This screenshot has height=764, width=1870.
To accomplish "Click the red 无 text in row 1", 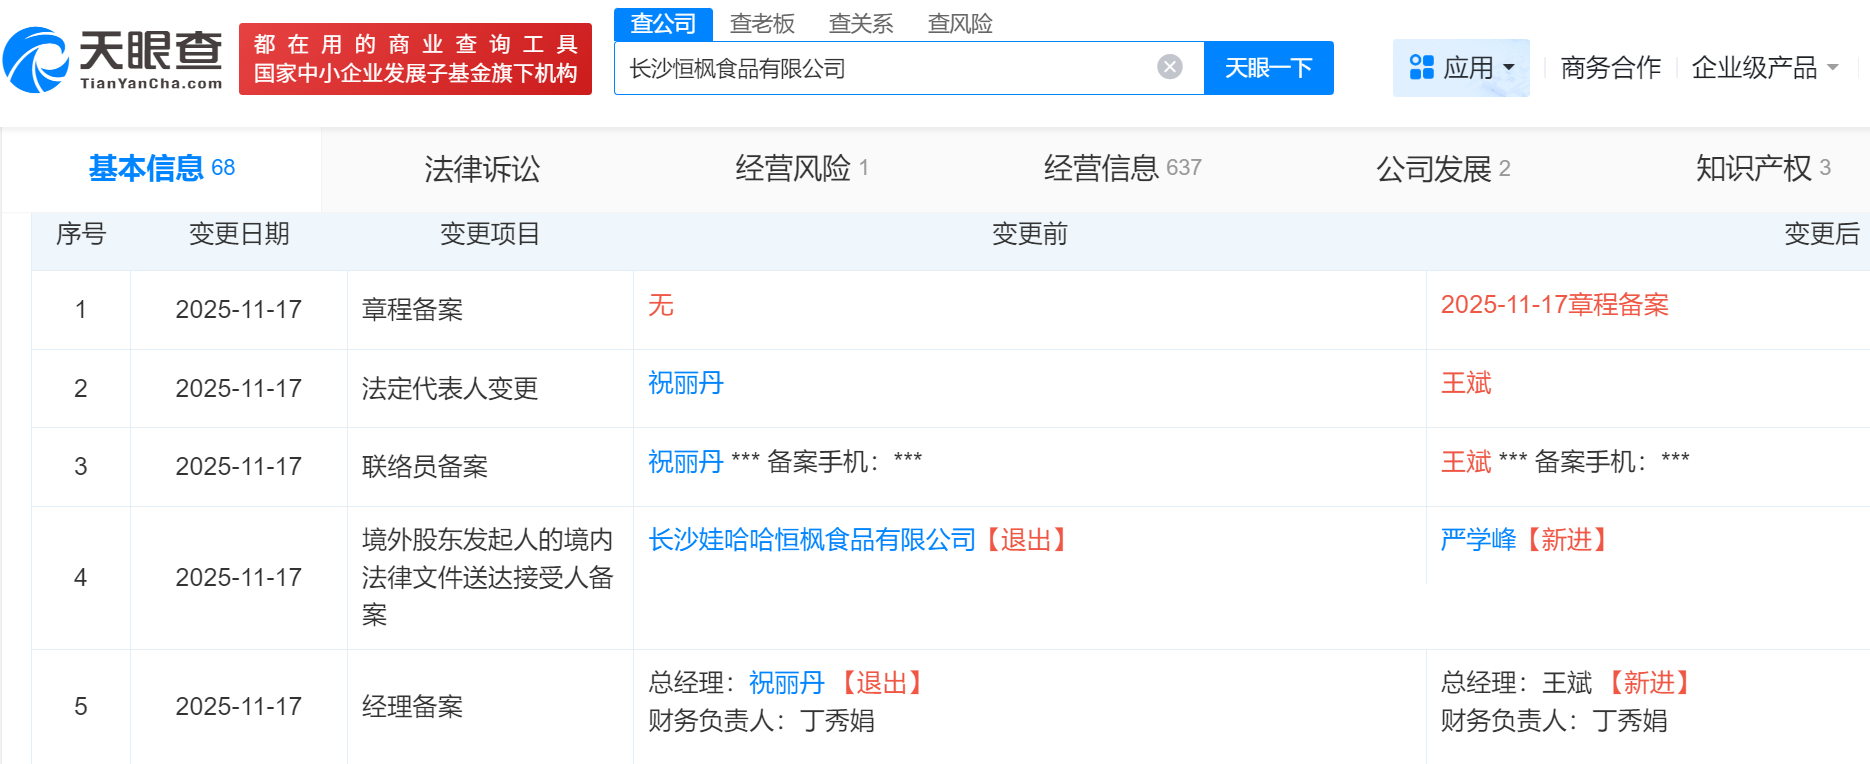I will [x=661, y=305].
